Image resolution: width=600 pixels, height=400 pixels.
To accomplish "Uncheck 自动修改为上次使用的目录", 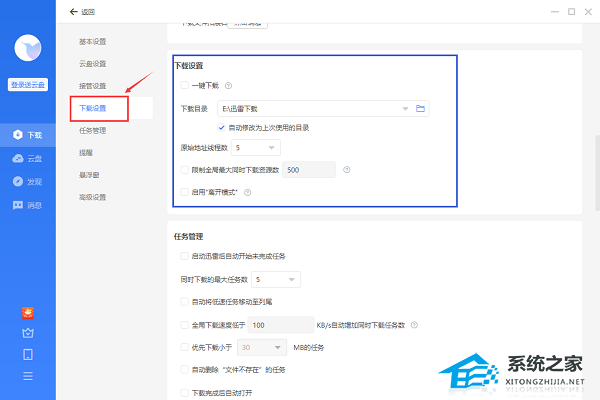I will click(221, 127).
